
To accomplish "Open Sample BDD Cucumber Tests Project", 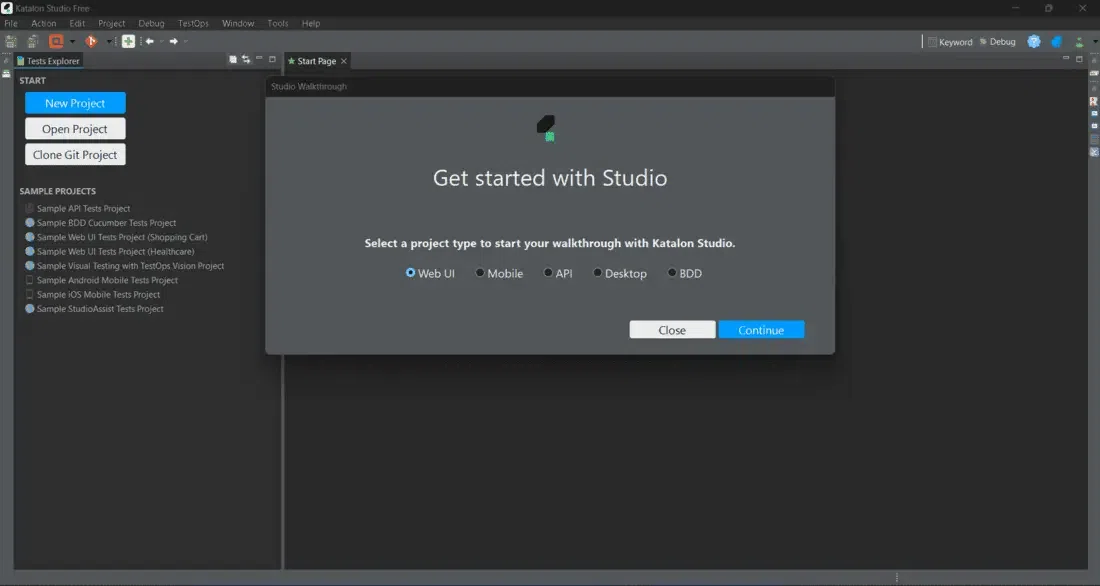I will pyautogui.click(x=100, y=222).
